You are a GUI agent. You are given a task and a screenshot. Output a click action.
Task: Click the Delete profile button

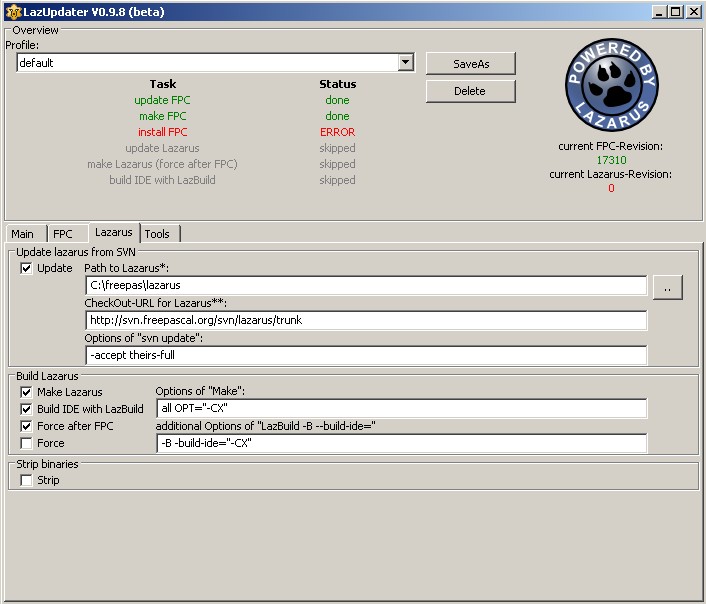[x=470, y=91]
